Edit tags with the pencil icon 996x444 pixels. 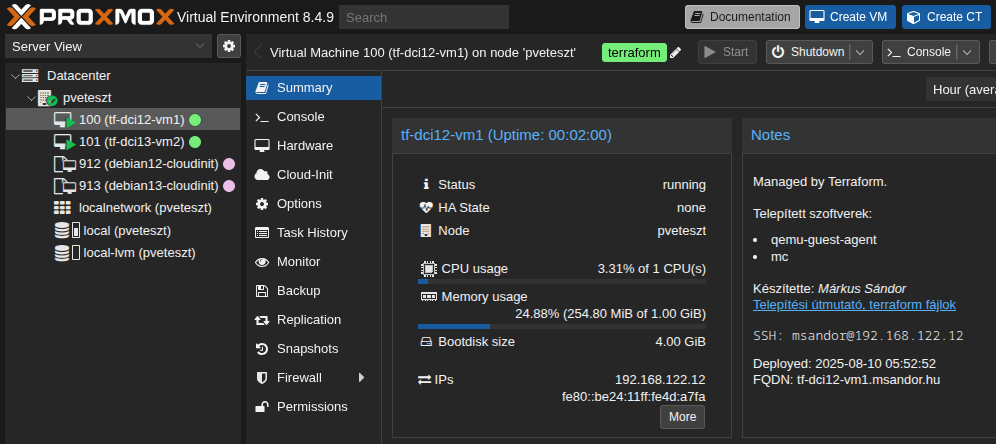[676, 53]
